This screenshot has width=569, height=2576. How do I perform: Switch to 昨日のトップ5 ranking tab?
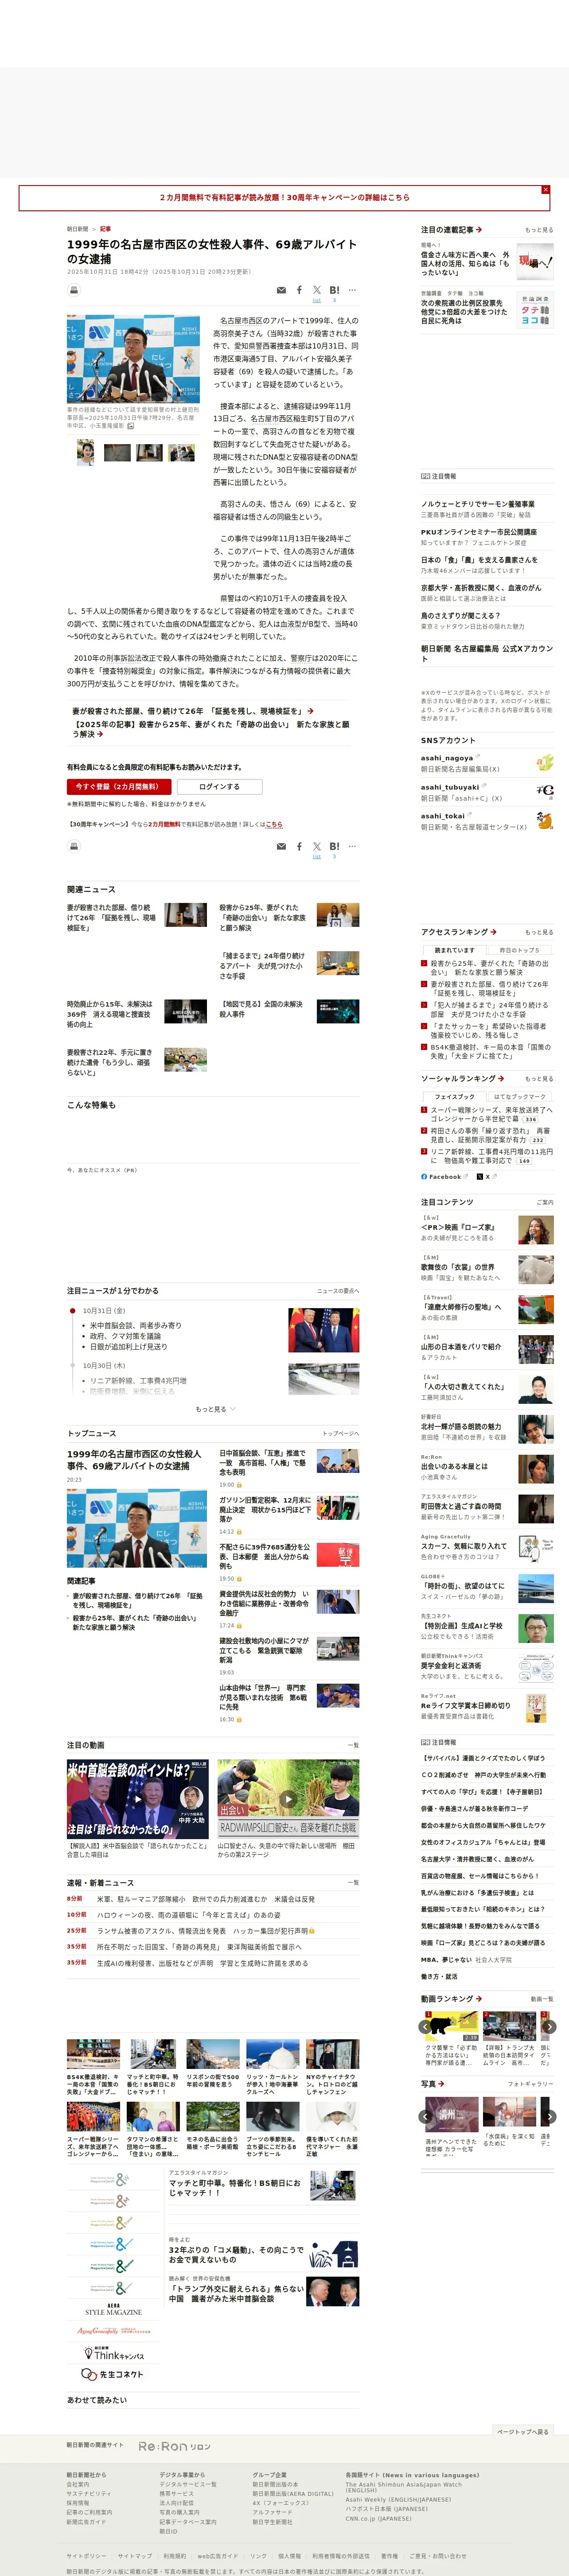(x=520, y=950)
